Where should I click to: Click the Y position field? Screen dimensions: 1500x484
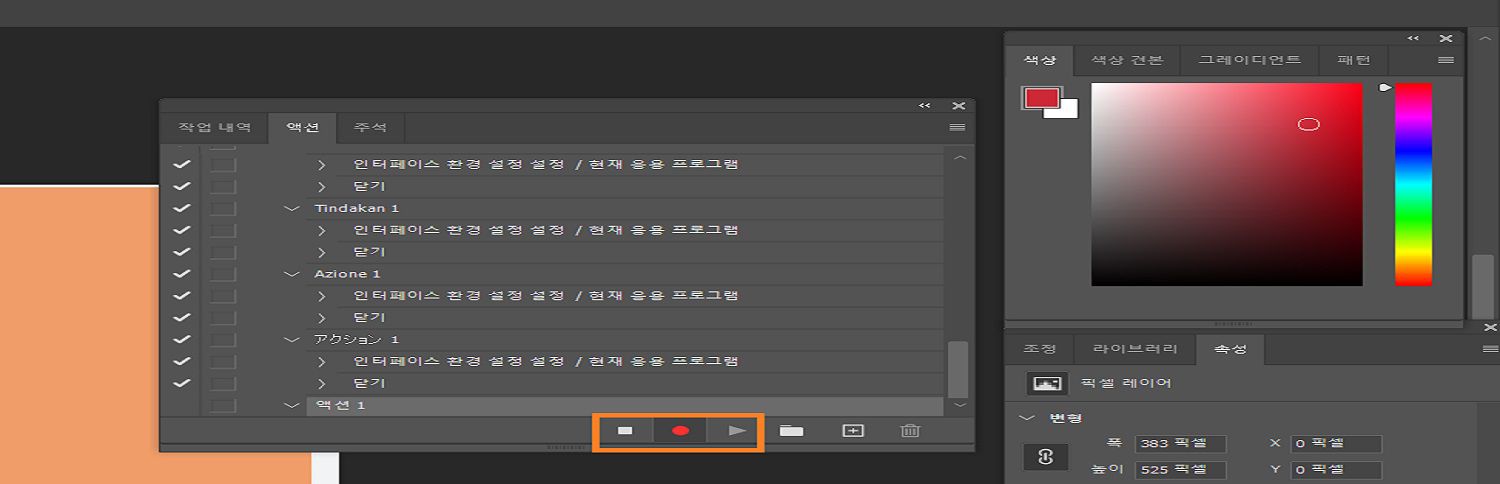point(1336,469)
